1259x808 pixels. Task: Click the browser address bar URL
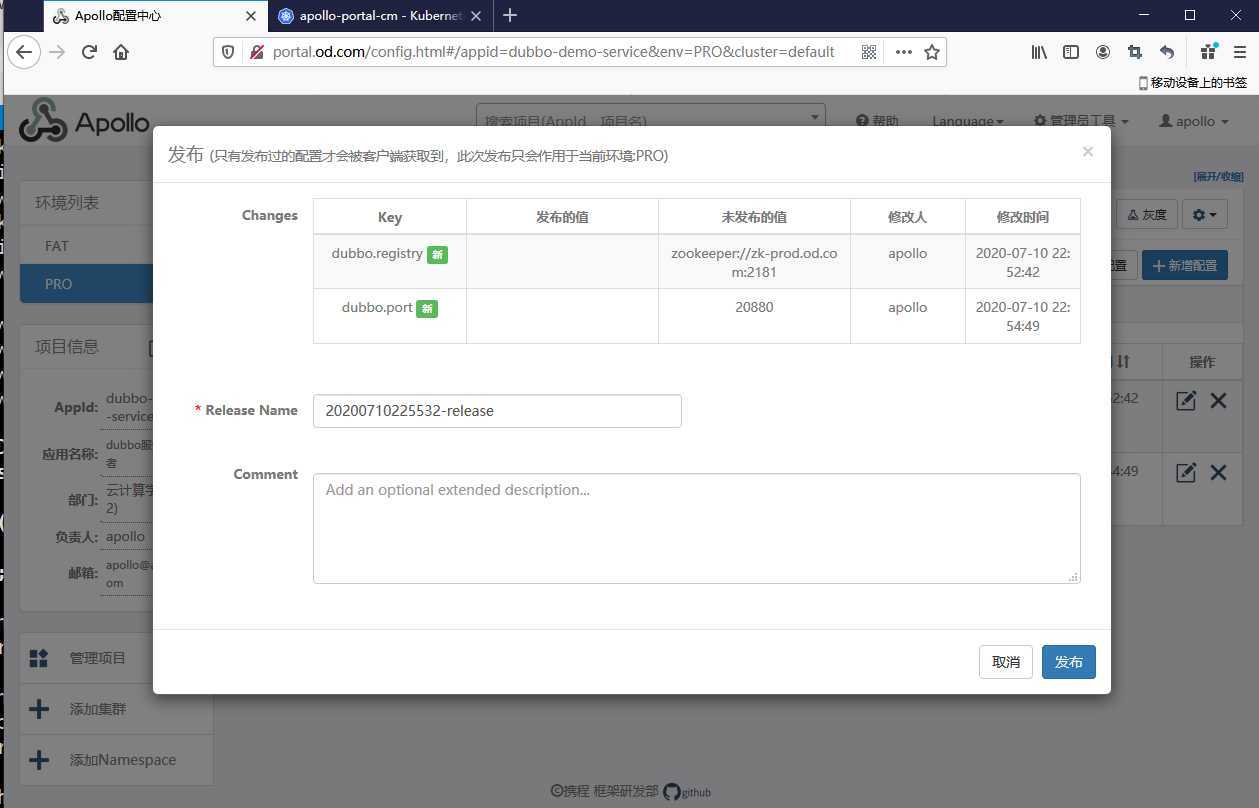[553, 52]
